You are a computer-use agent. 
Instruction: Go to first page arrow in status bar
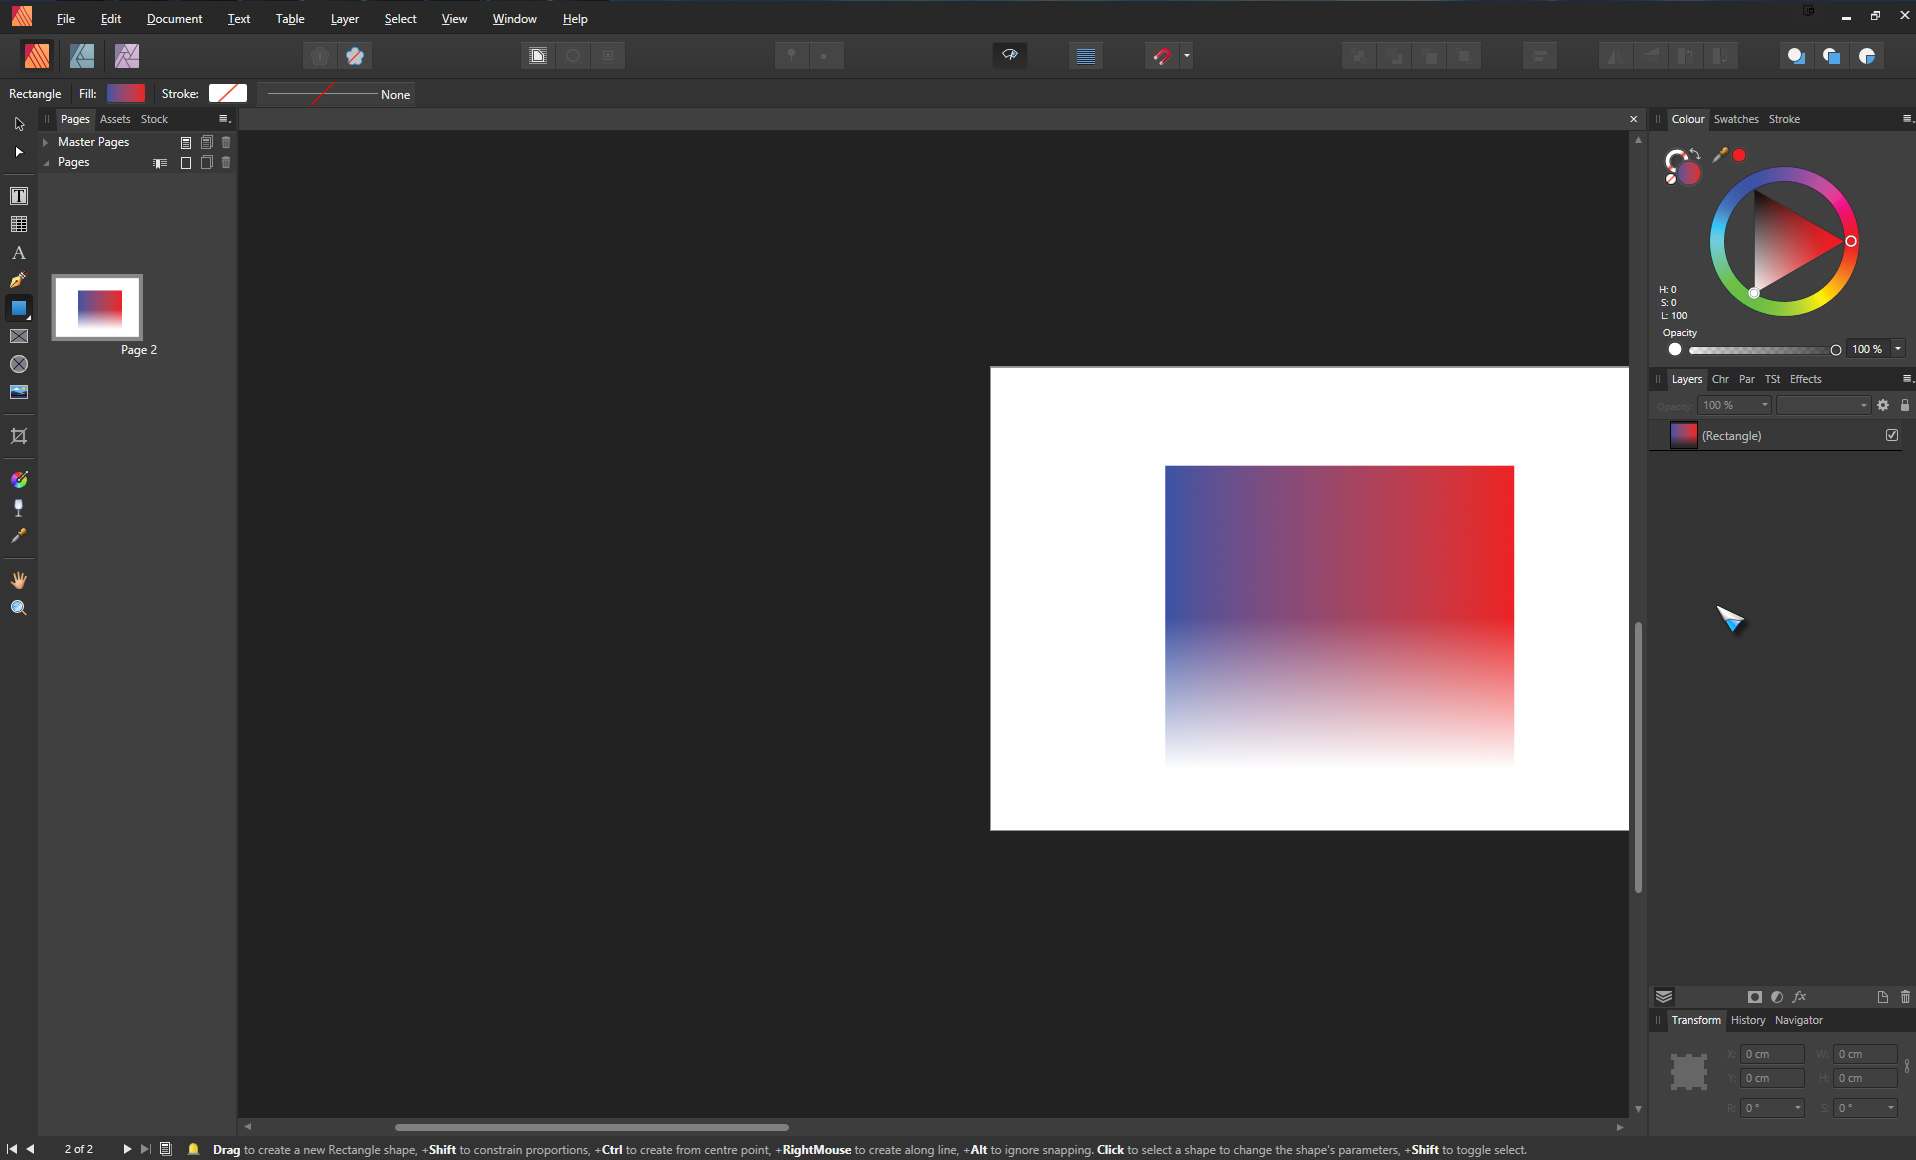click(12, 1149)
